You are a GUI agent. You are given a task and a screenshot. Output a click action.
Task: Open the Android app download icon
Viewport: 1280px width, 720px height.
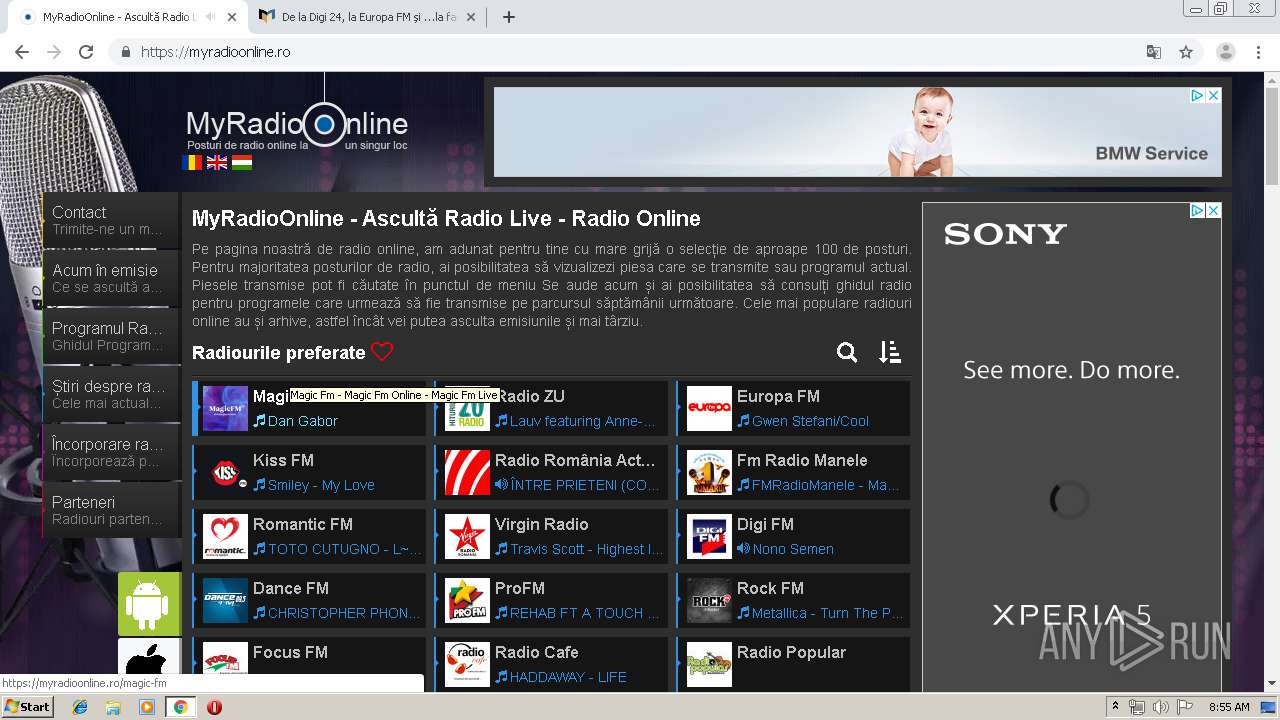(149, 604)
